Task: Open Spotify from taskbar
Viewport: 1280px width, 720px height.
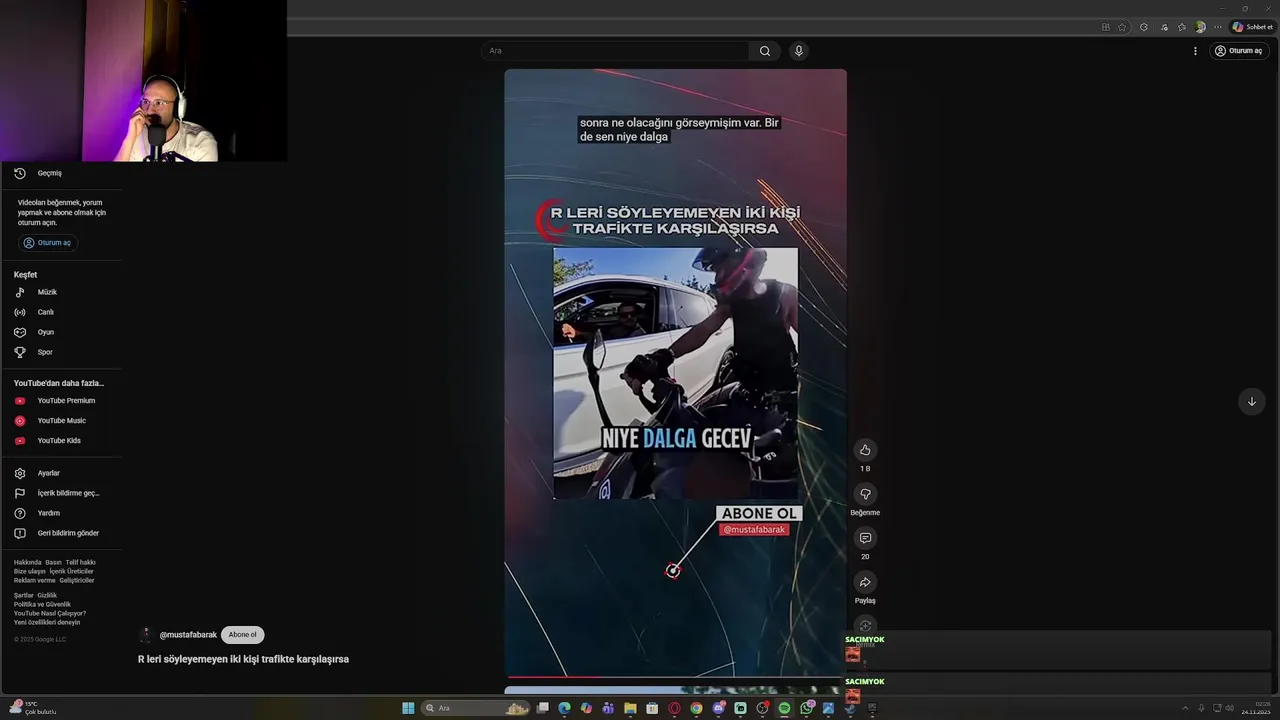Action: 784,708
